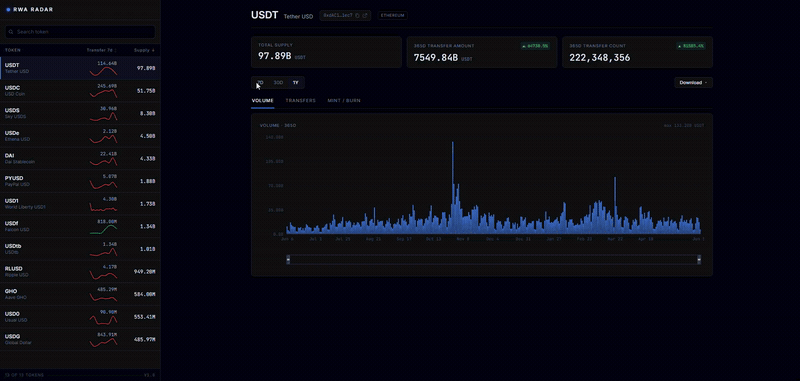Select the 1Y time range
The width and height of the screenshot is (800, 381).
pos(296,83)
